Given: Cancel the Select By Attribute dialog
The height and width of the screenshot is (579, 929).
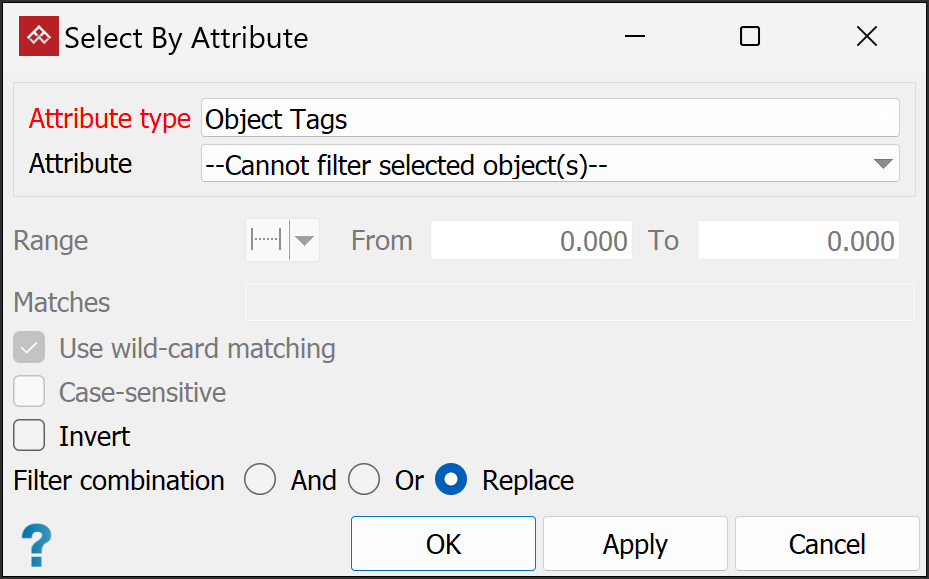Looking at the screenshot, I should coord(826,544).
